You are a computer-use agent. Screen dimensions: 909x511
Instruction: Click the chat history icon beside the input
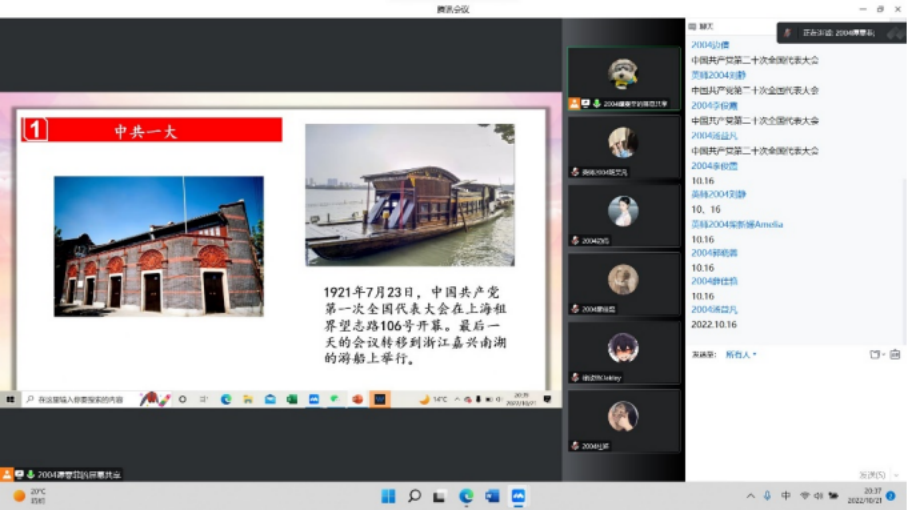894,354
